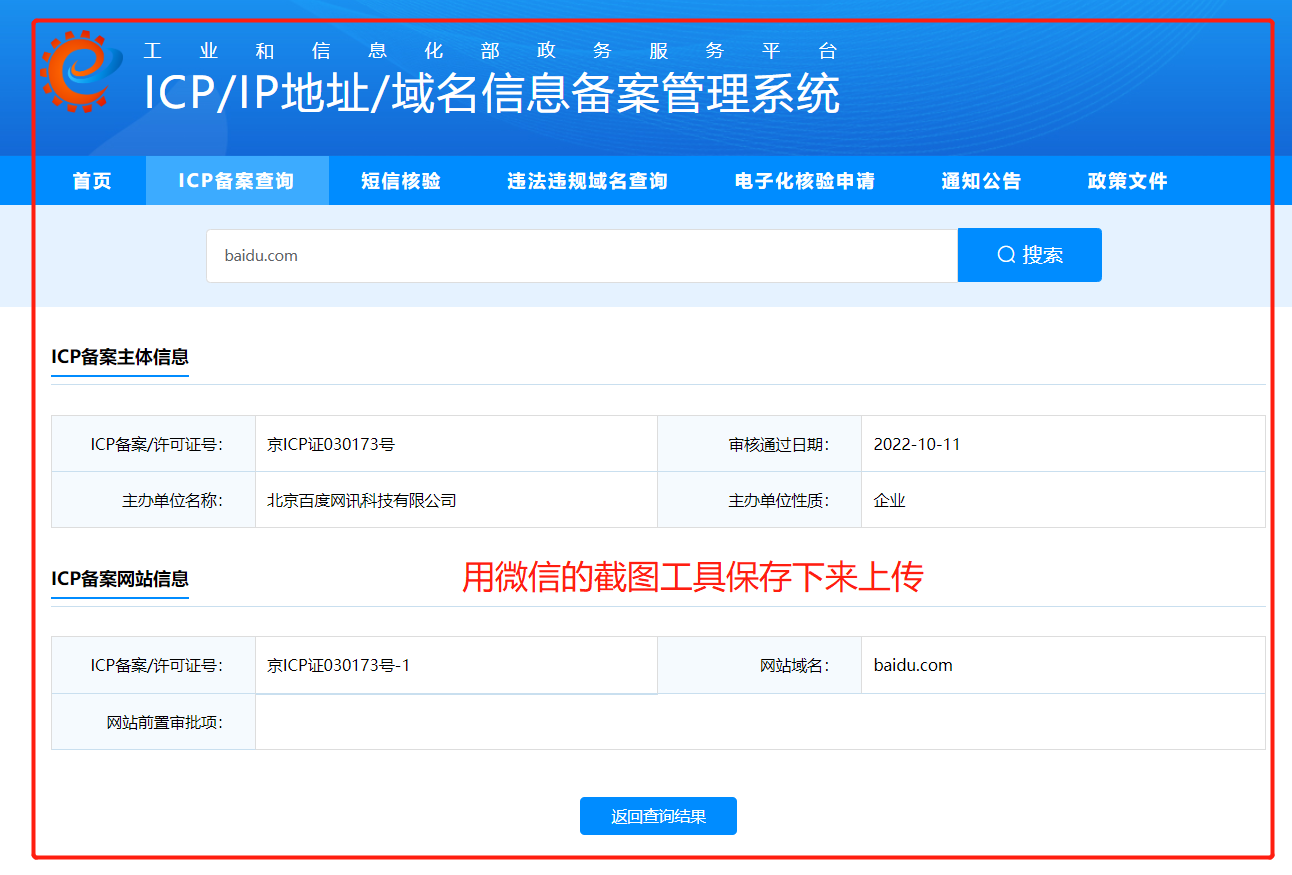This screenshot has height=875, width=1292.
Task: Select the 电子化核验申请 tab
Action: point(805,181)
